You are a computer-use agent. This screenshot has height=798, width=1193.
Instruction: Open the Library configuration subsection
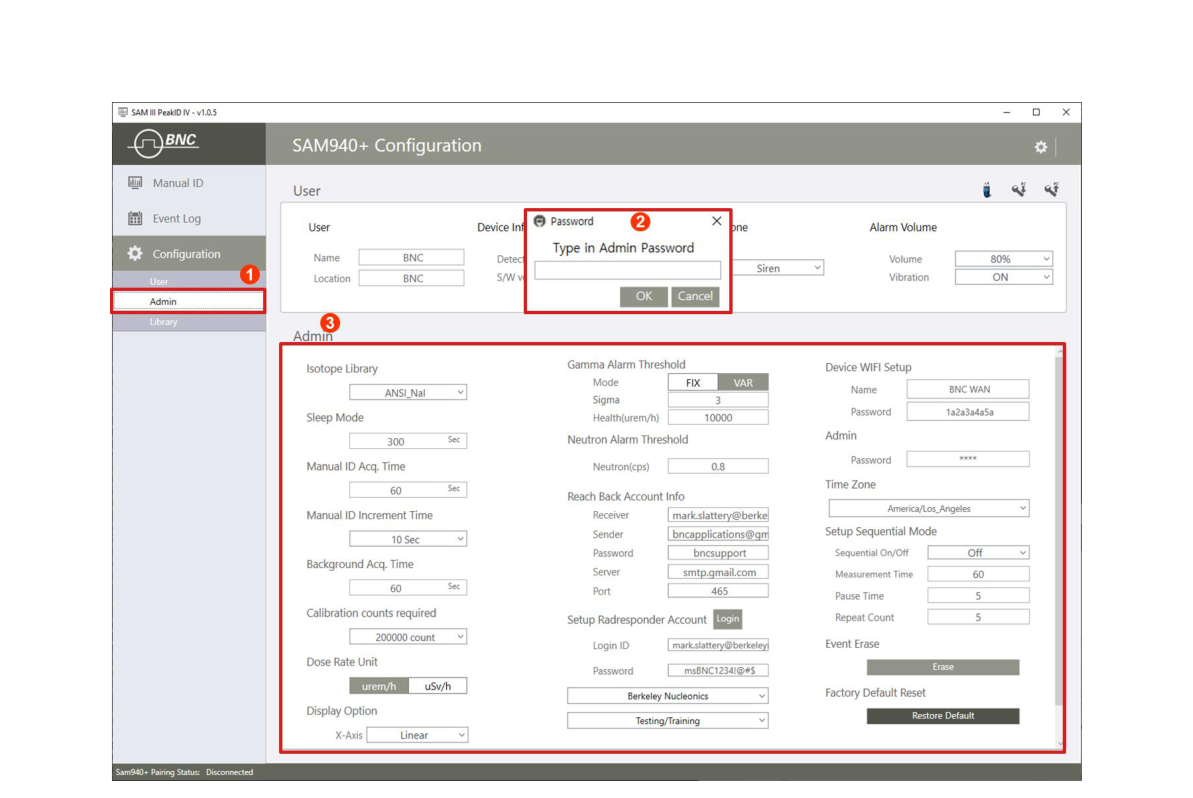[x=189, y=322]
